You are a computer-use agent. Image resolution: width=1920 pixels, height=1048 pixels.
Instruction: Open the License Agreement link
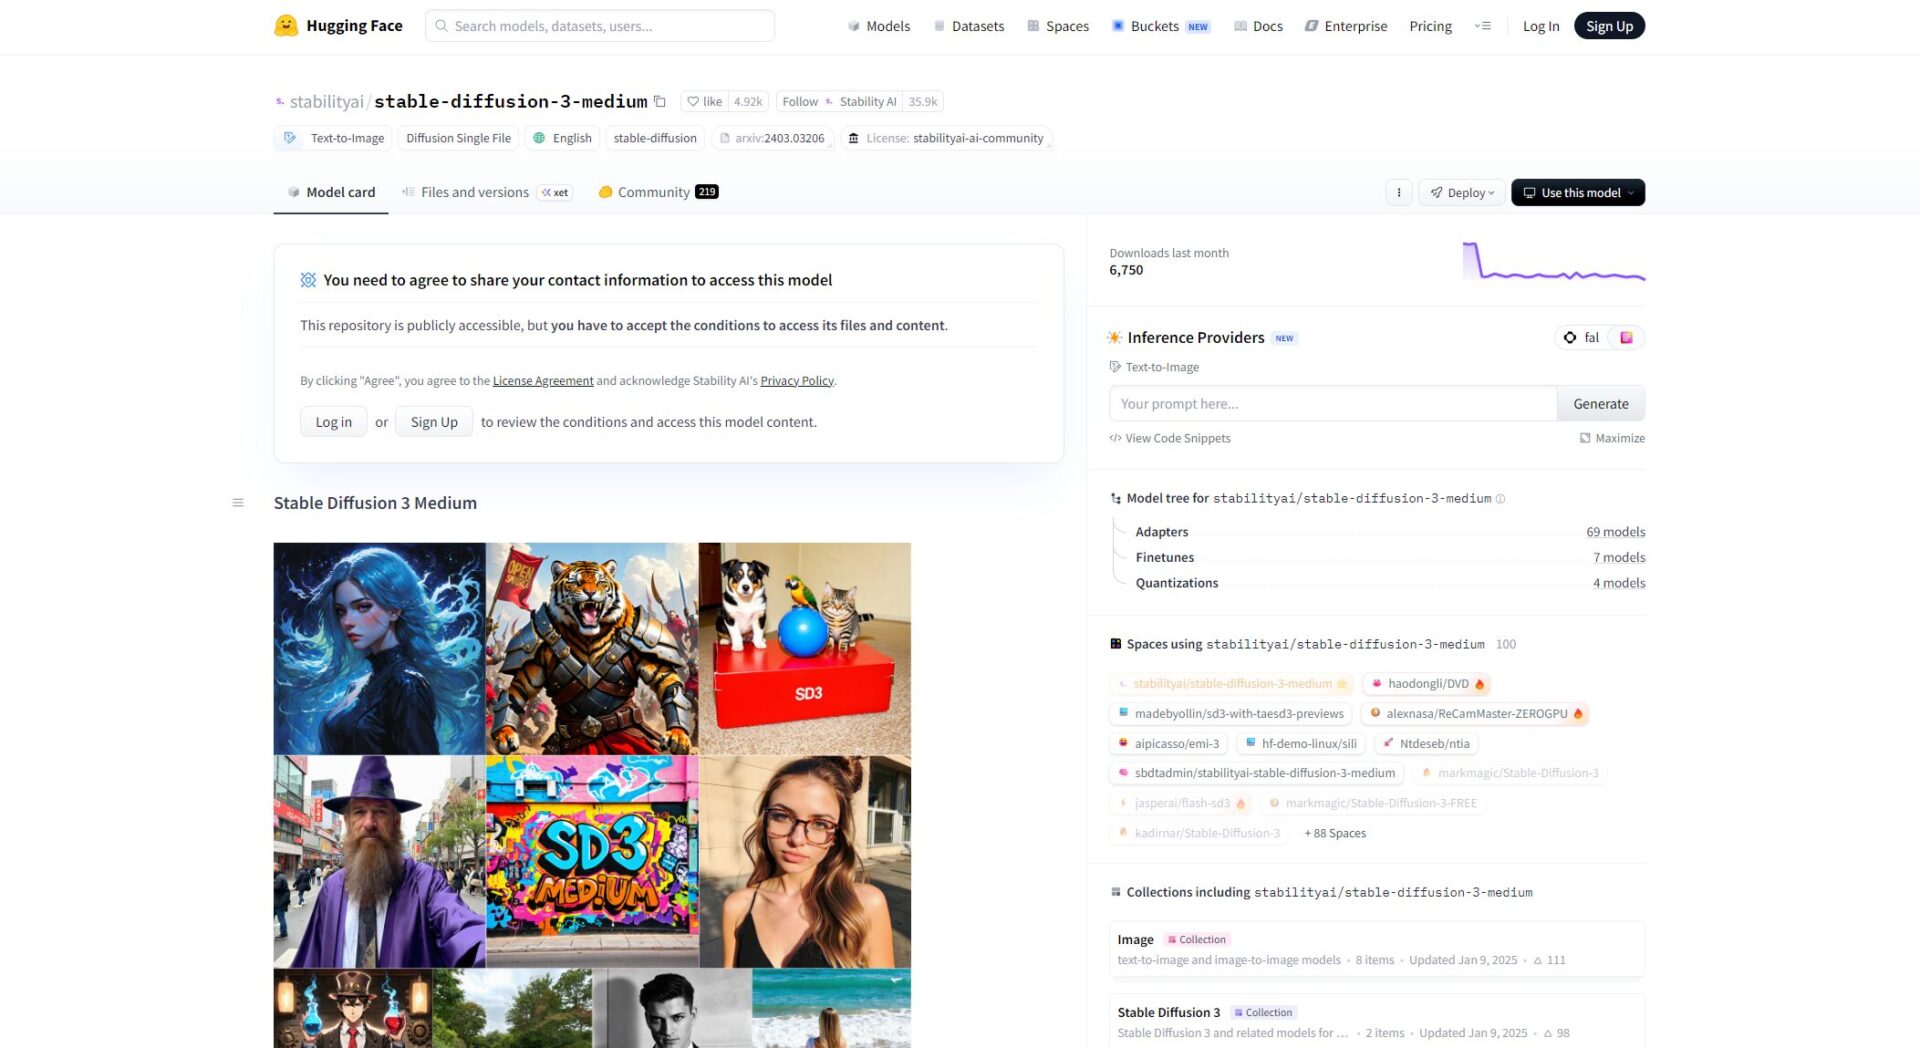point(542,381)
